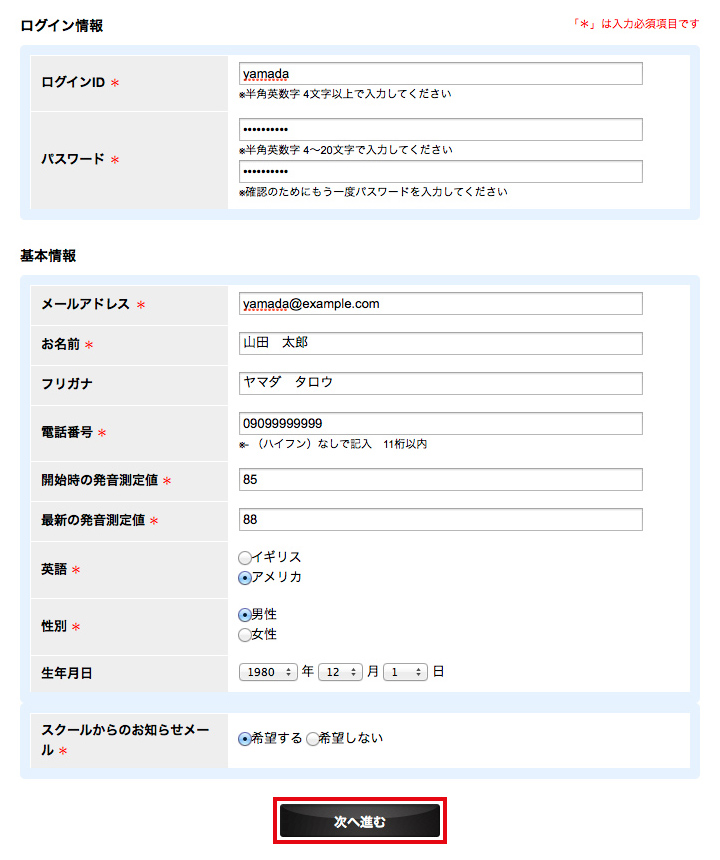
Task: Select the イギリス radio button
Action: pyautogui.click(x=245, y=558)
